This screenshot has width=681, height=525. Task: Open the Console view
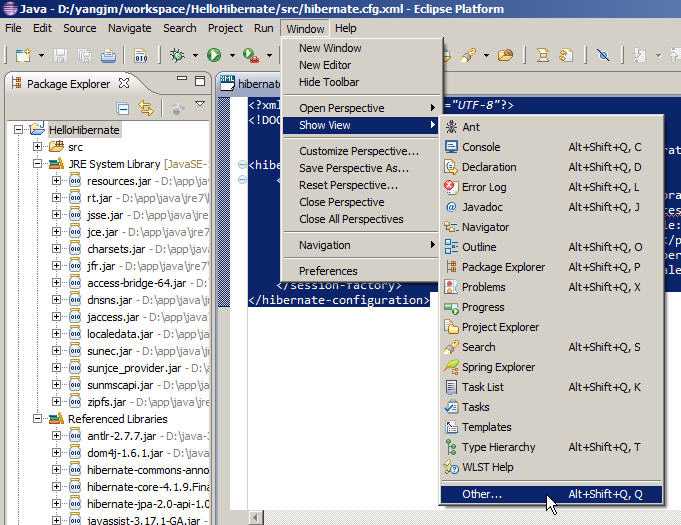(x=552, y=147)
